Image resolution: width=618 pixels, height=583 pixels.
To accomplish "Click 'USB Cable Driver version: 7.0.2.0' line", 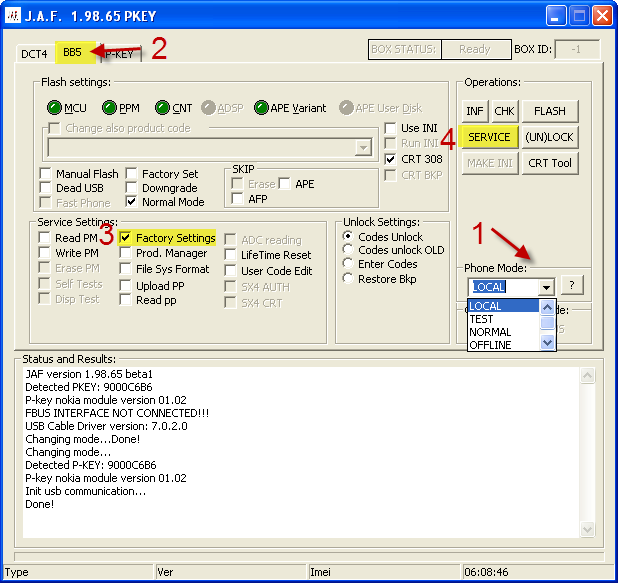I will 106,426.
